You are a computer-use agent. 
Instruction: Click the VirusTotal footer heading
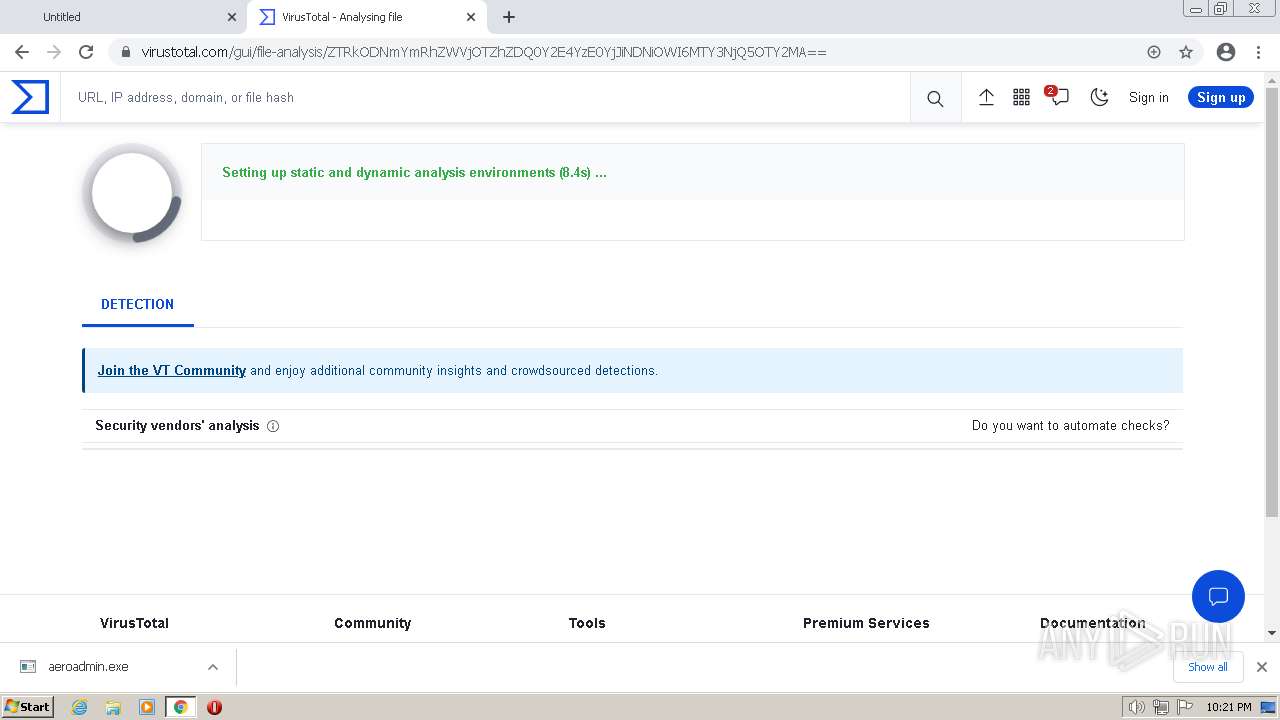134,623
